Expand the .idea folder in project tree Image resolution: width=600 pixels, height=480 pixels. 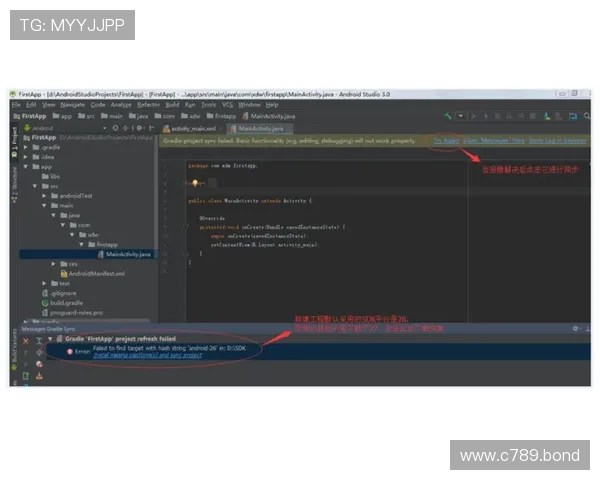pos(26,157)
